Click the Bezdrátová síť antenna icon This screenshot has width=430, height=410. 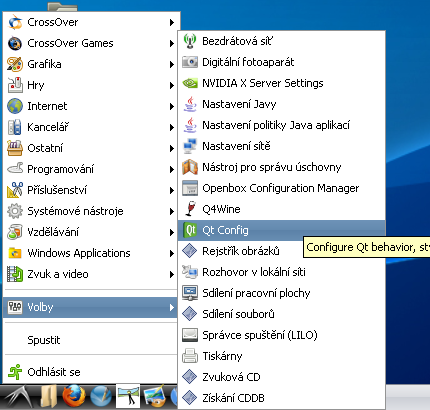(190, 41)
